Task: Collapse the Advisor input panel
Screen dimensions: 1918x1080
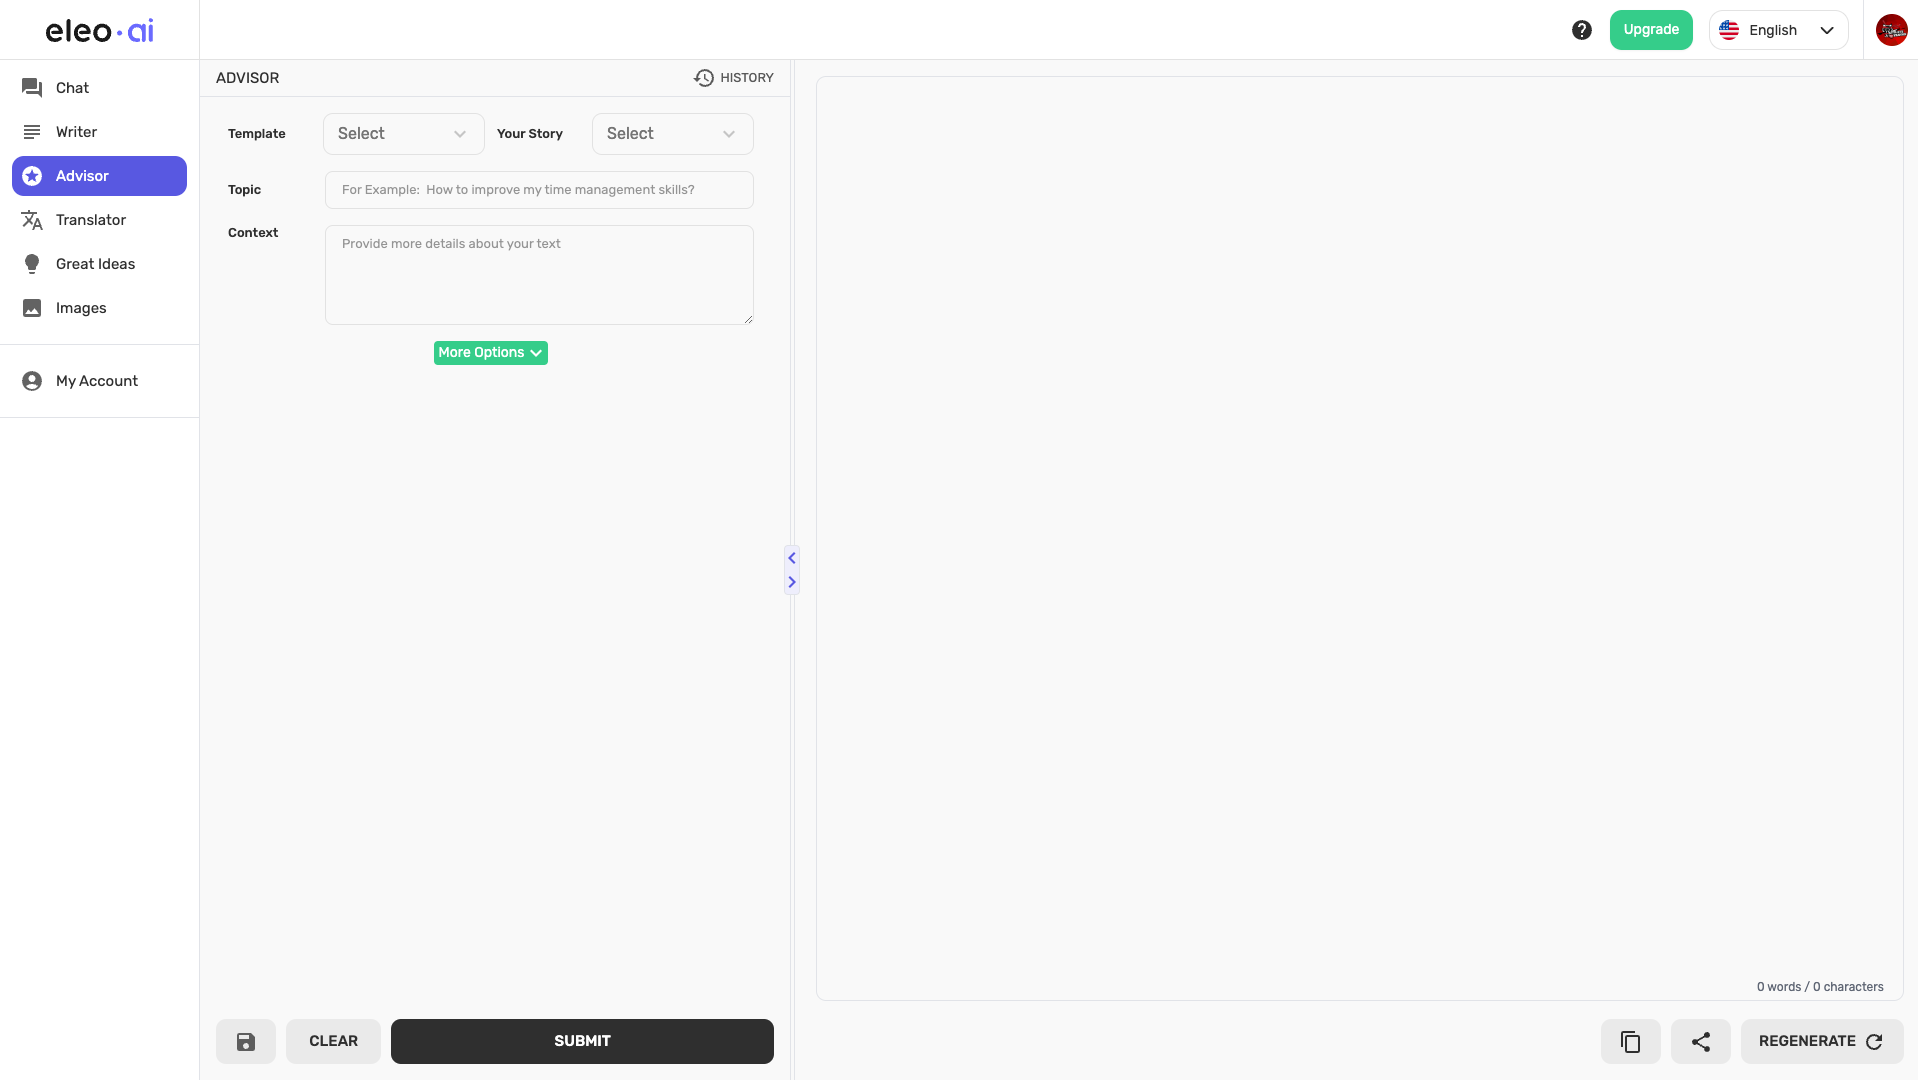Action: click(791, 558)
